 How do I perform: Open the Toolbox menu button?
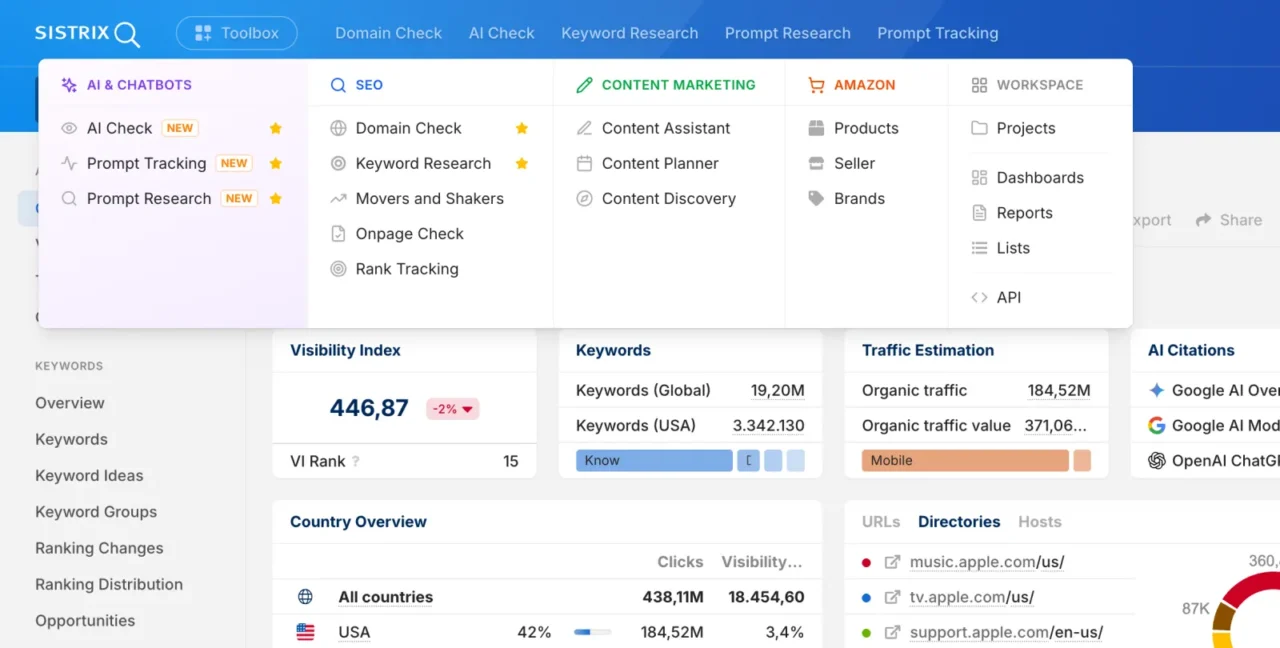[x=237, y=33]
